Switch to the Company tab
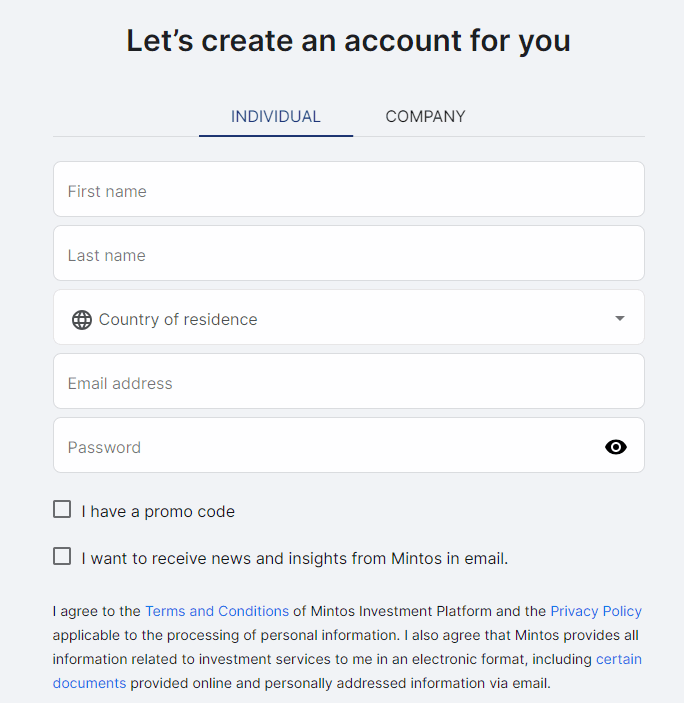The image size is (684, 703). [x=425, y=117]
